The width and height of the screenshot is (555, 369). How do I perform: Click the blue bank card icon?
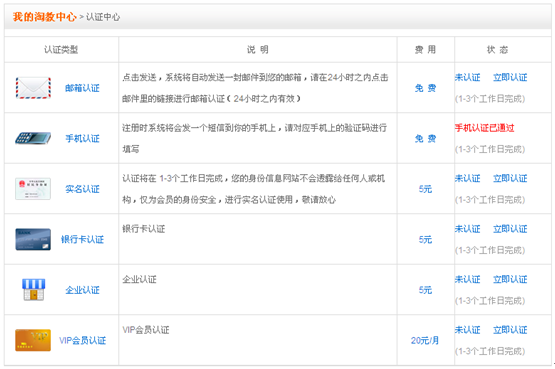click(x=33, y=239)
